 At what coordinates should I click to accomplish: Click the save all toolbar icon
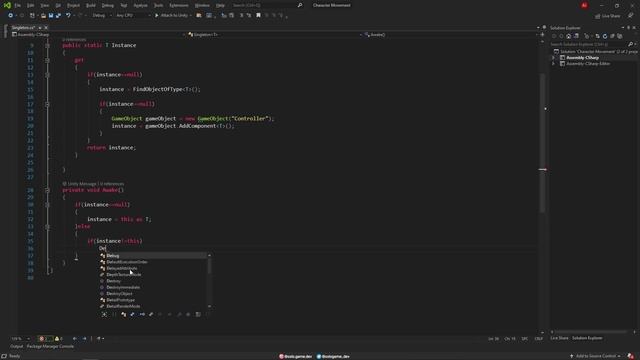pyautogui.click(x=58, y=16)
